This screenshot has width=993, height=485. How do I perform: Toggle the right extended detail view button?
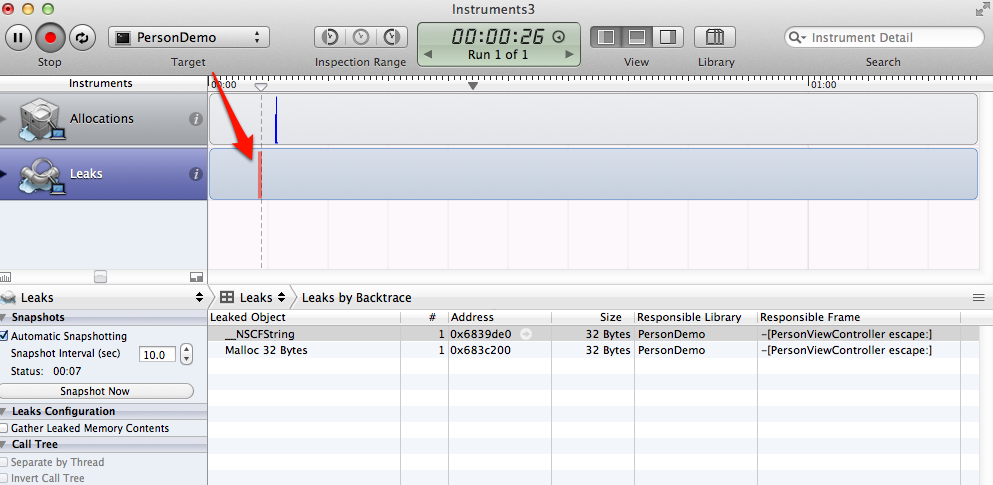click(667, 37)
